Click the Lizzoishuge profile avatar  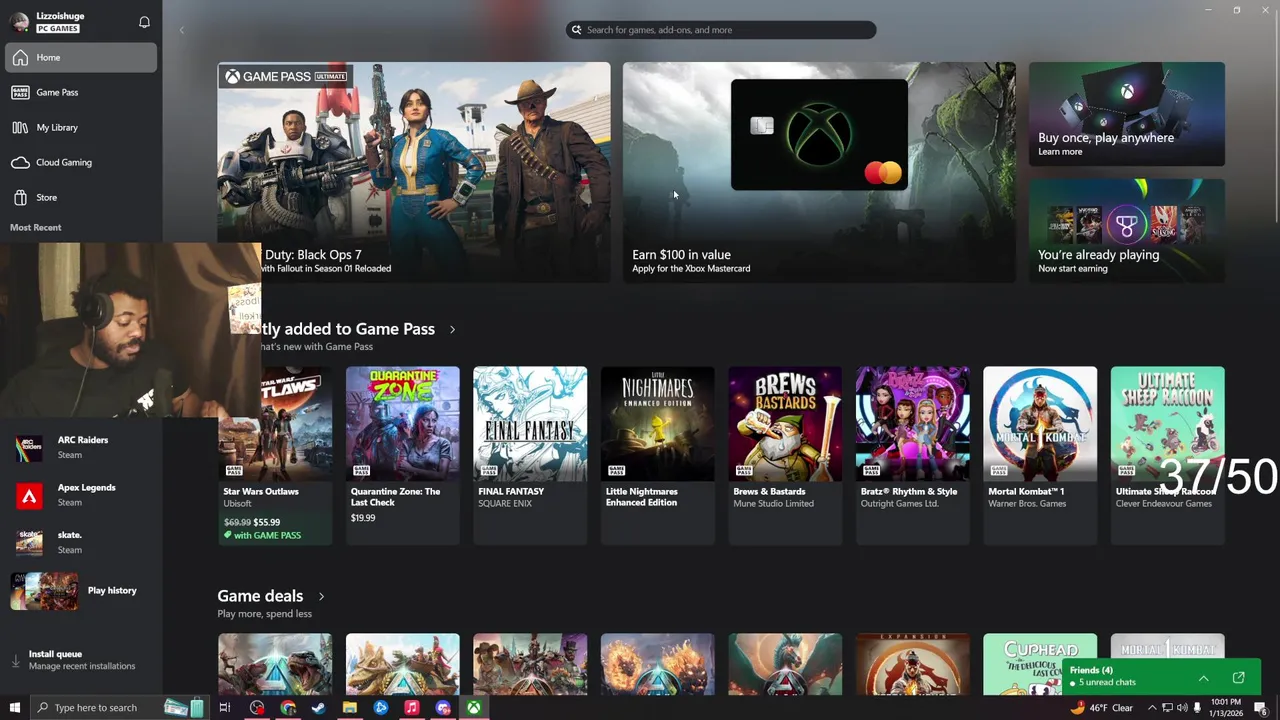[x=19, y=22]
